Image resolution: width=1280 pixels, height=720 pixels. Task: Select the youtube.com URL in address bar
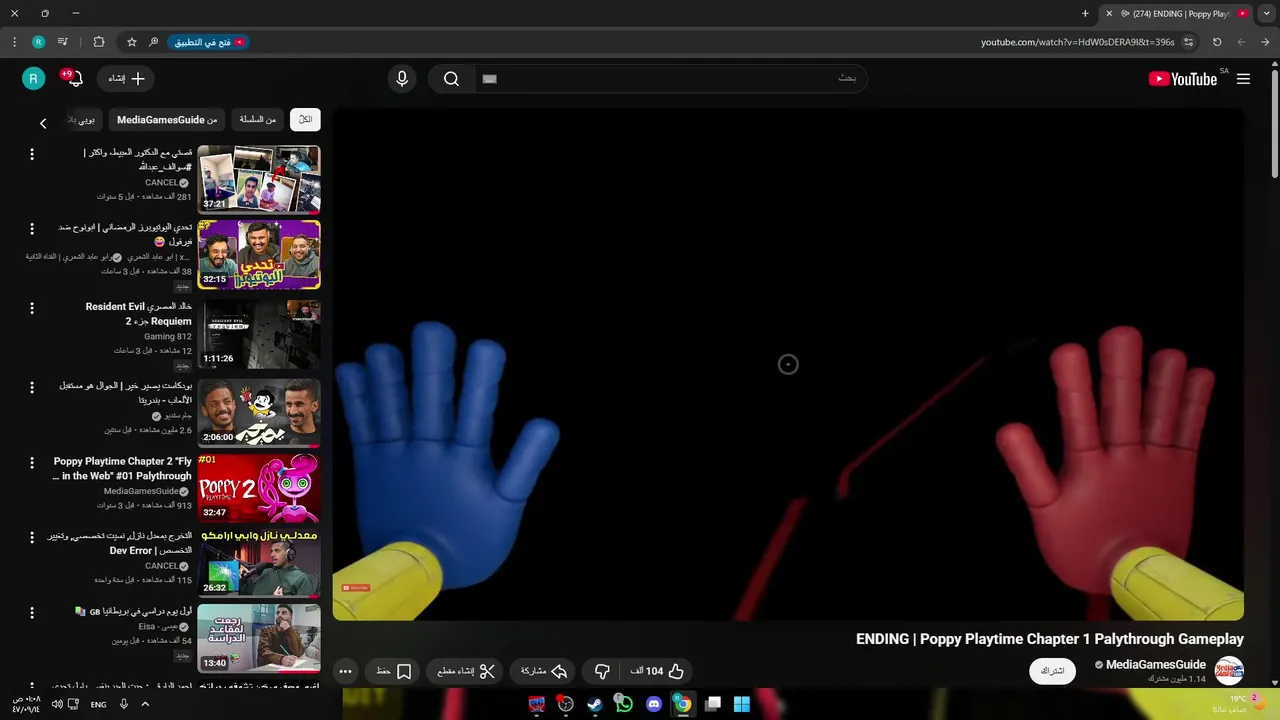point(1077,42)
